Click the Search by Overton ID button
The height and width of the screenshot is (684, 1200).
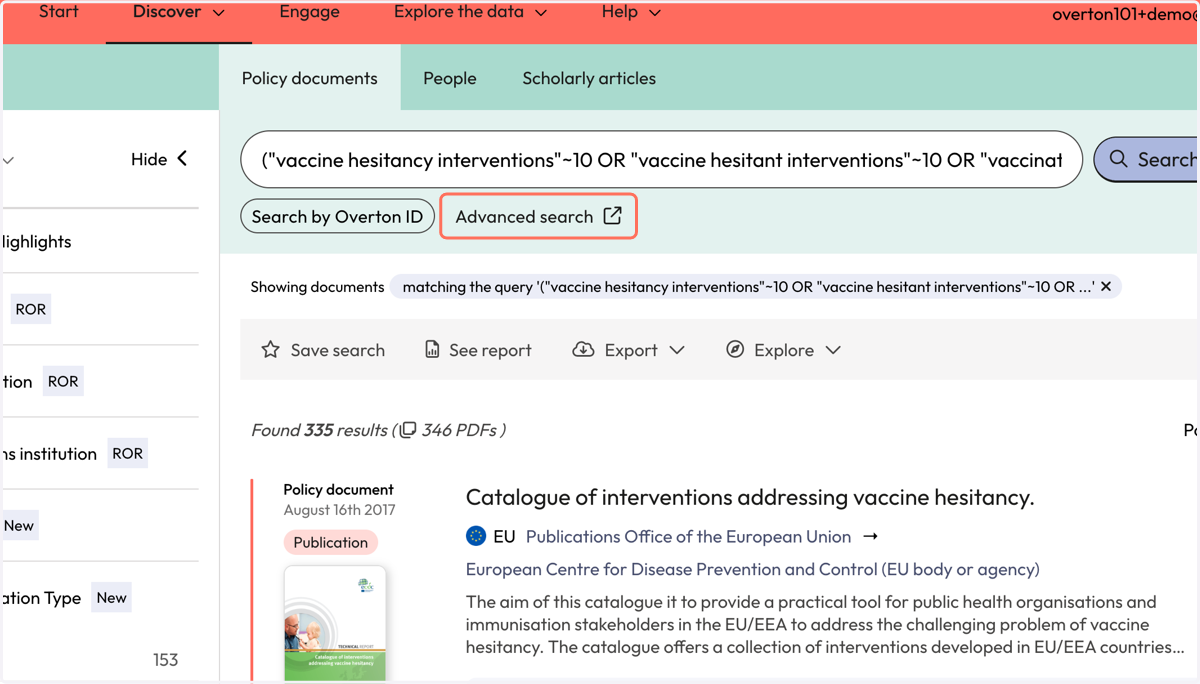(x=337, y=217)
